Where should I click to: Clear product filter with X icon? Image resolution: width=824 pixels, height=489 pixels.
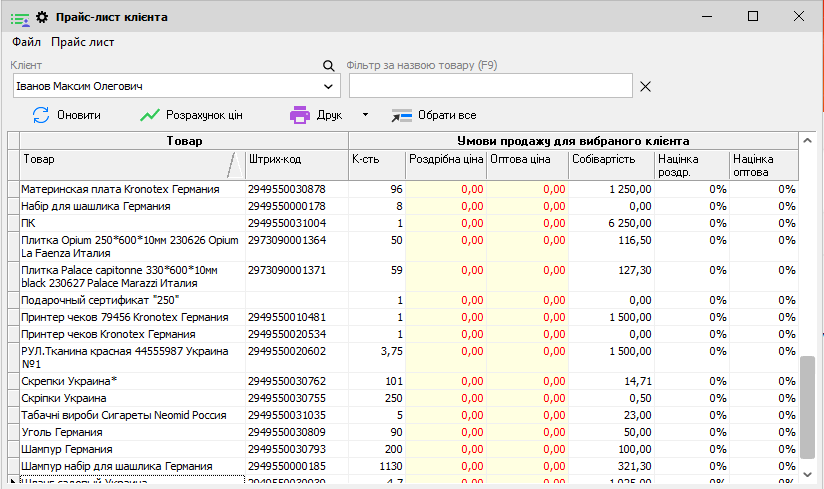pos(645,87)
